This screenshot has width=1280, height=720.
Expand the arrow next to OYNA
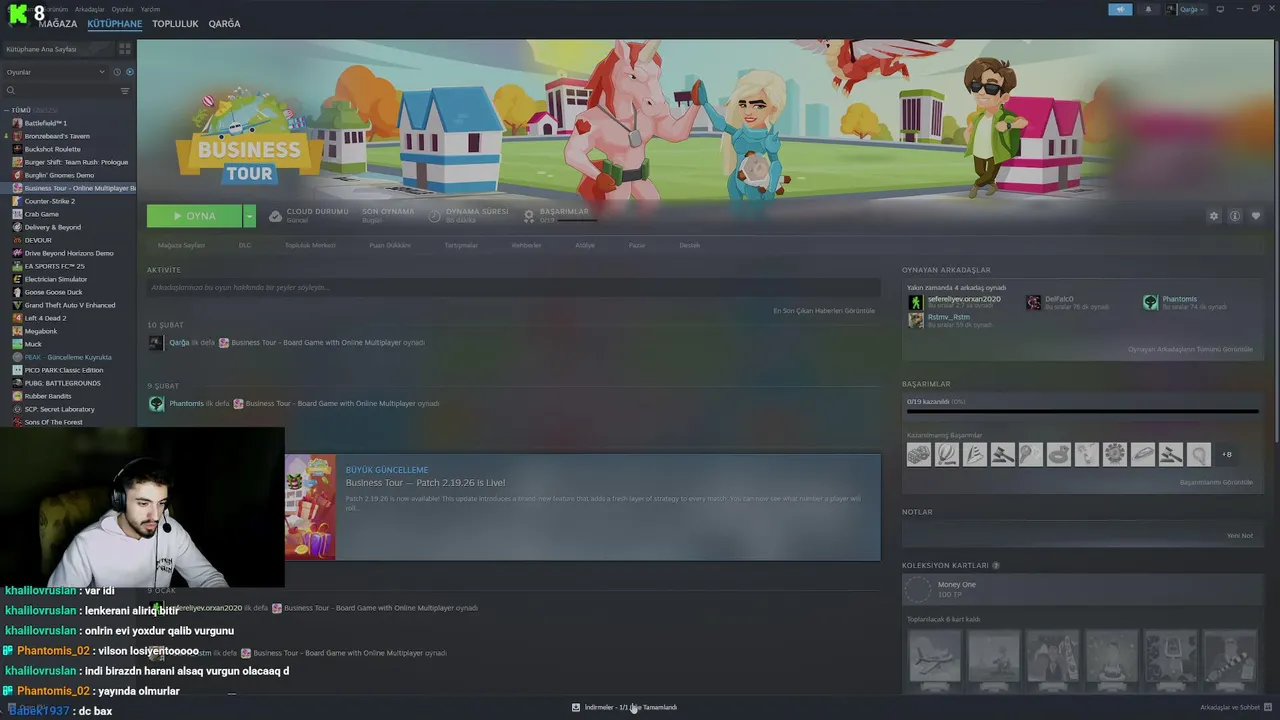[249, 216]
